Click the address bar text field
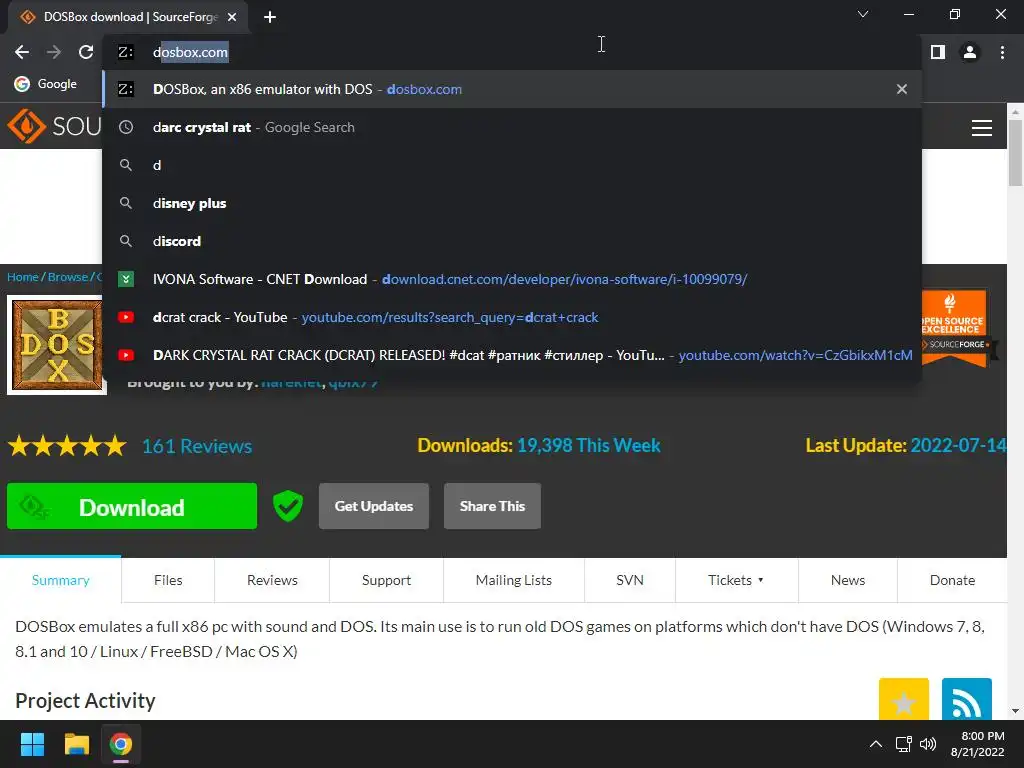This screenshot has width=1024, height=768. click(x=512, y=52)
